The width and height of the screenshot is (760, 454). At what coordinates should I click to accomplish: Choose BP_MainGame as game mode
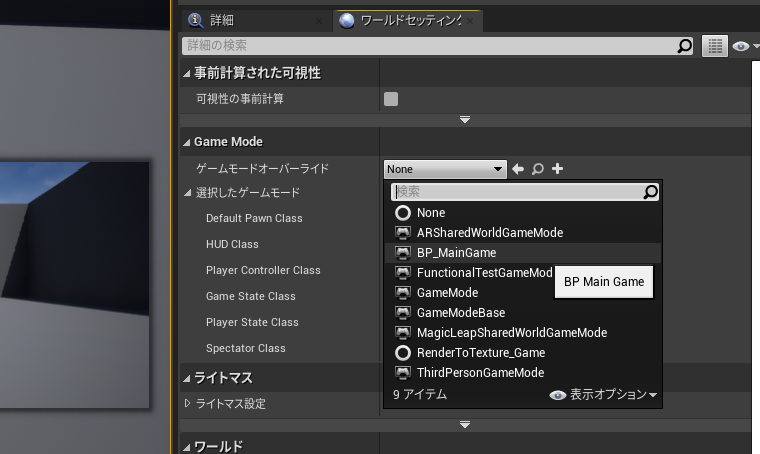(523, 252)
